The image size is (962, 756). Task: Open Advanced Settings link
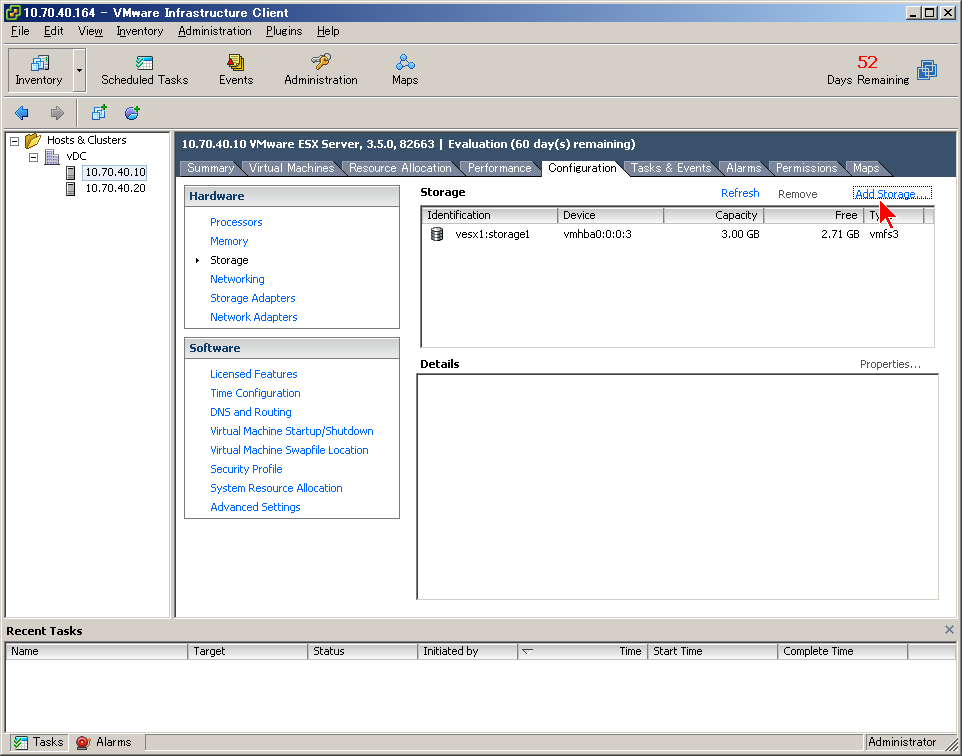pyautogui.click(x=255, y=507)
